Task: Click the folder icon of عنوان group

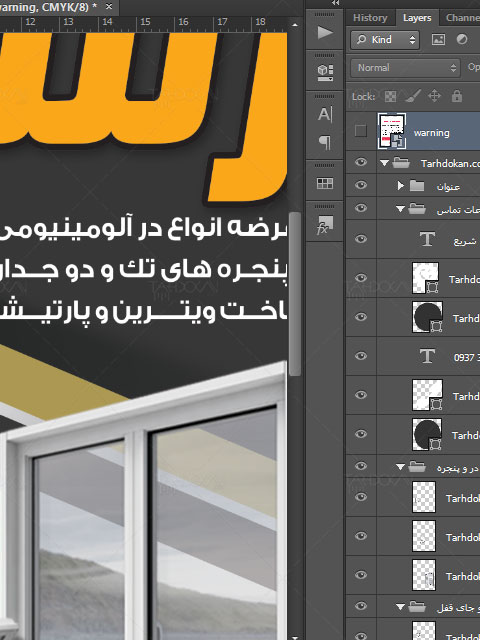Action: pos(417,186)
